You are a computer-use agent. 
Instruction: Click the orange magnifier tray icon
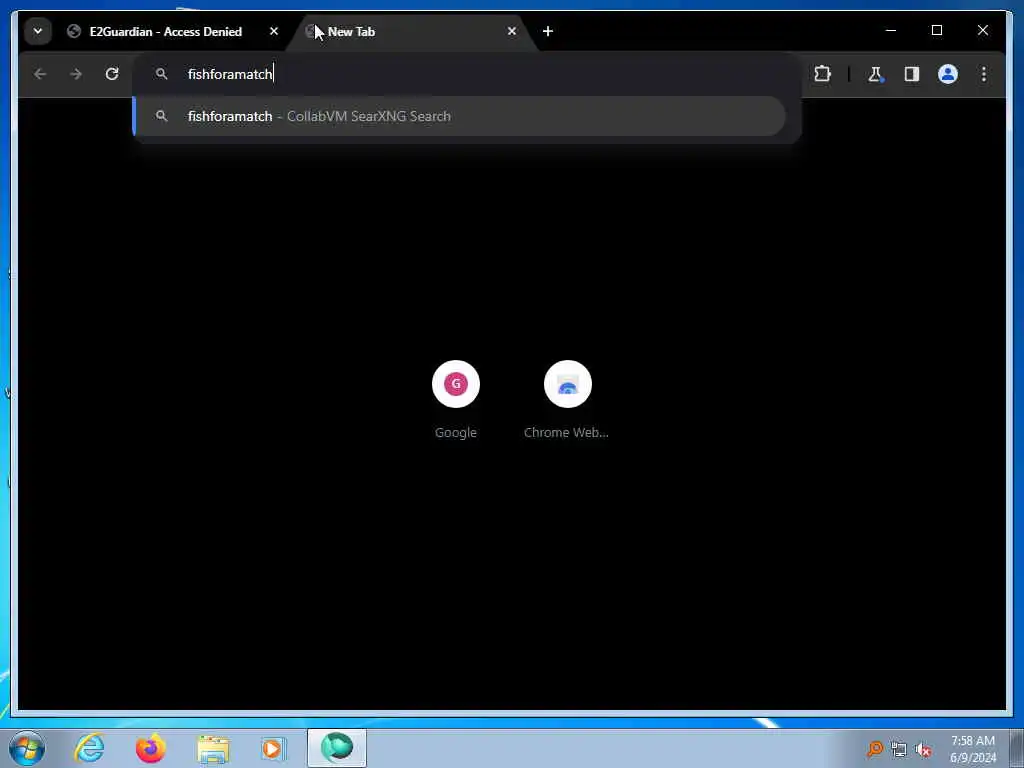click(x=874, y=749)
